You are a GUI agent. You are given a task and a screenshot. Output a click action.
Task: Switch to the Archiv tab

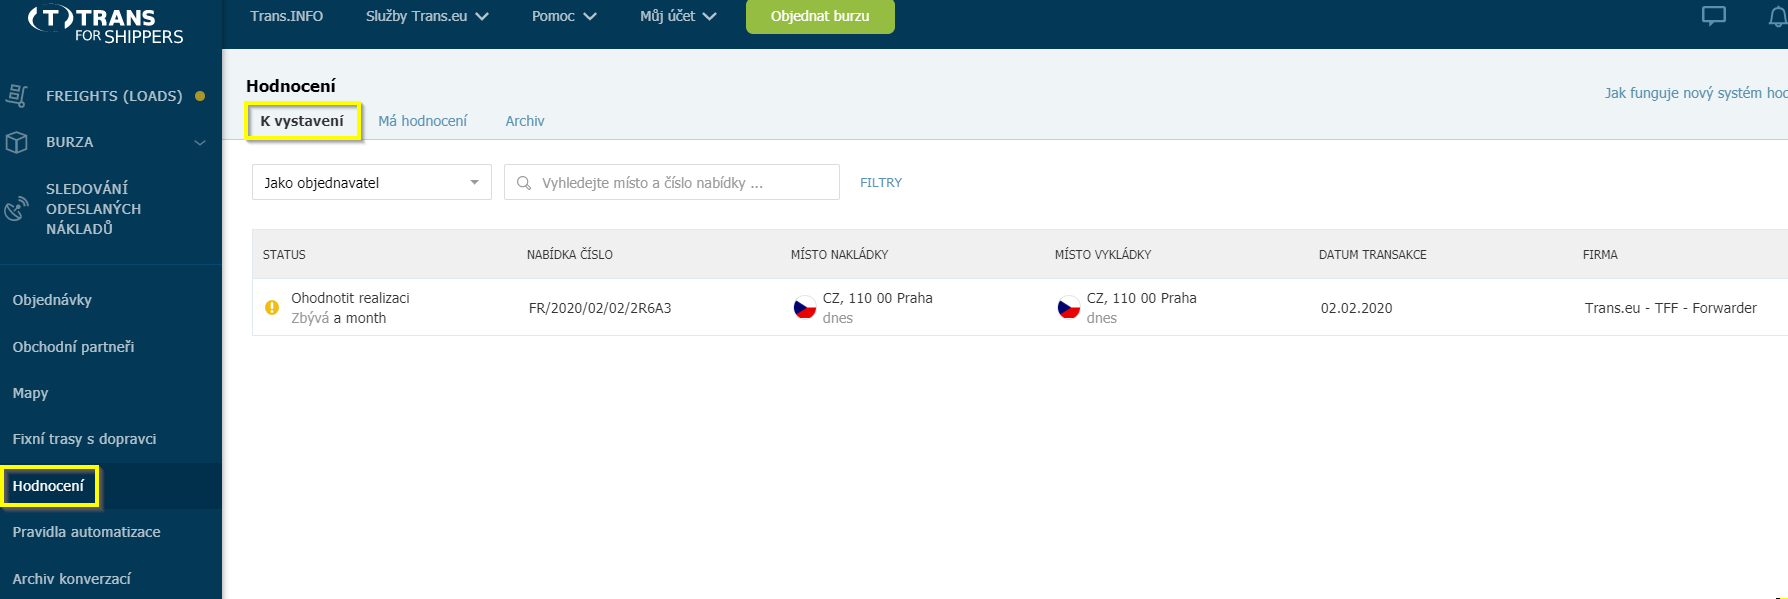(x=525, y=121)
